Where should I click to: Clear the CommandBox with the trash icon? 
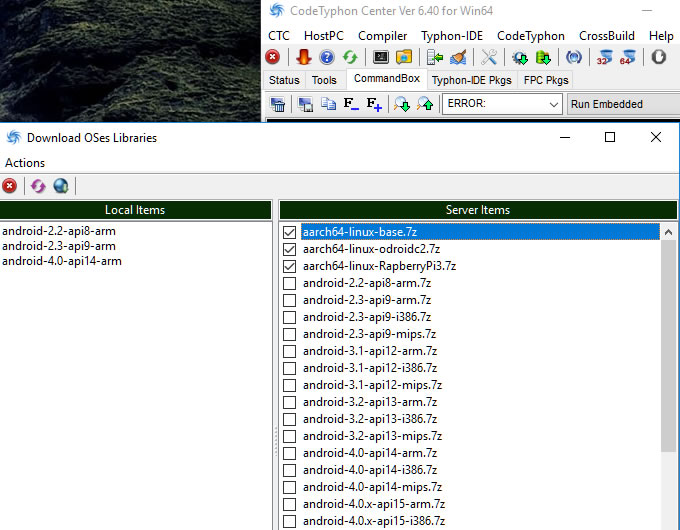pyautogui.click(x=278, y=105)
